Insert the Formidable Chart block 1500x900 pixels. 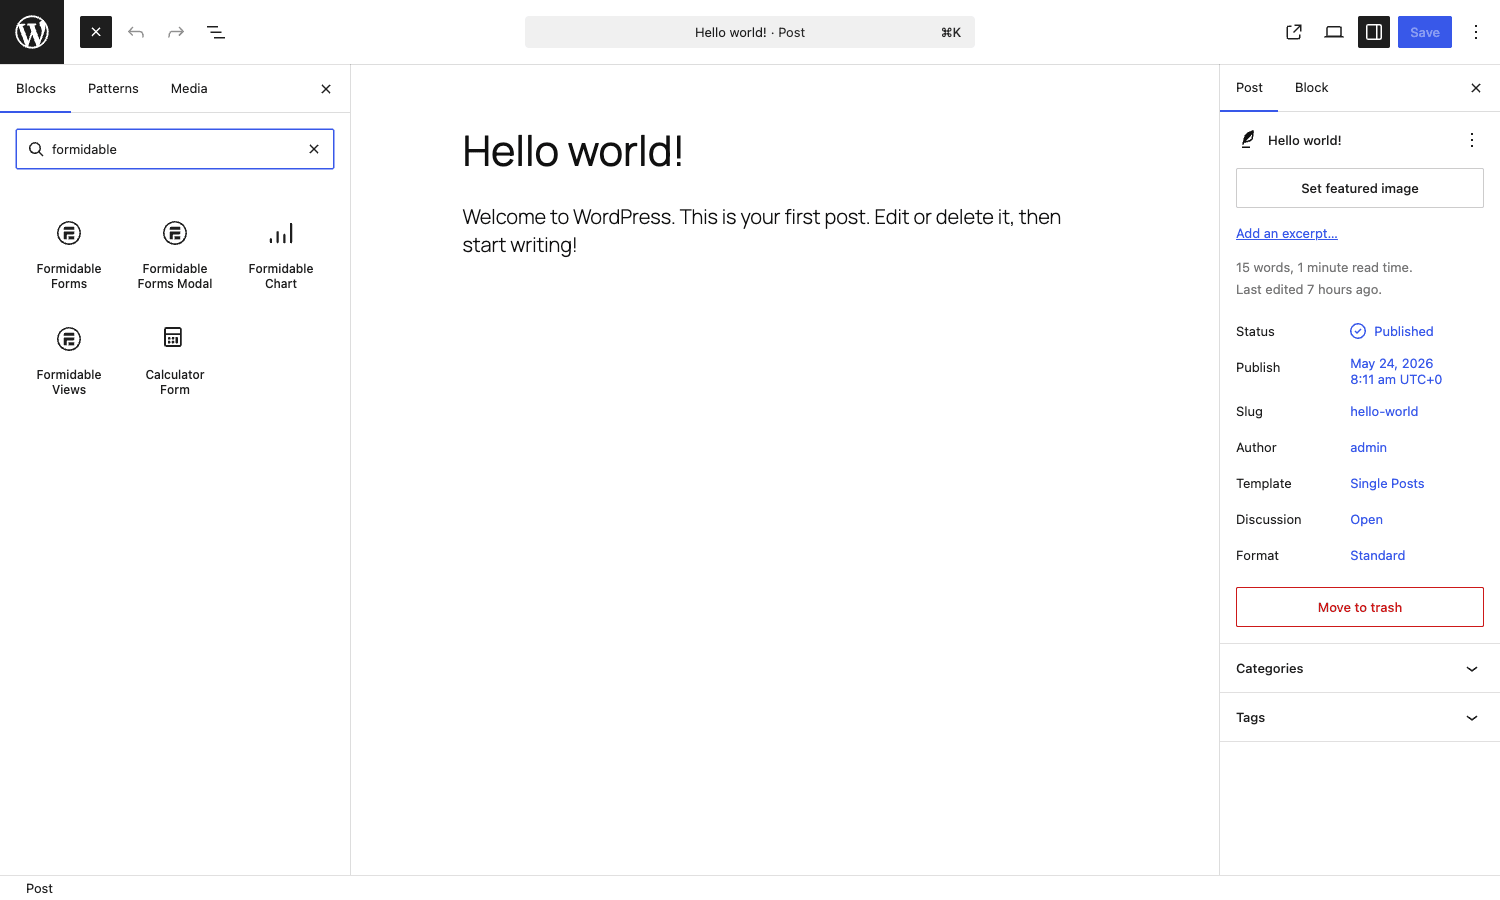coord(281,255)
